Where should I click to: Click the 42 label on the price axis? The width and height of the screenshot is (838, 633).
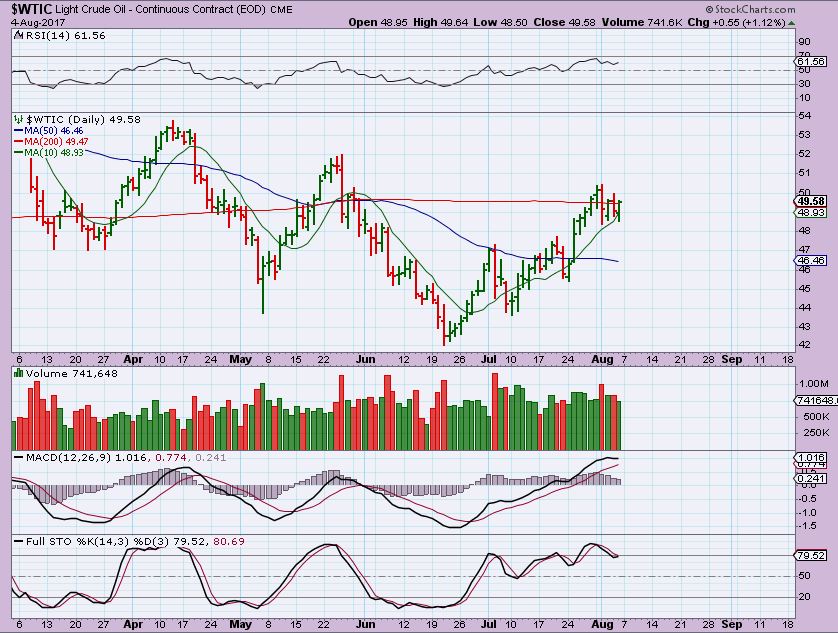point(806,345)
